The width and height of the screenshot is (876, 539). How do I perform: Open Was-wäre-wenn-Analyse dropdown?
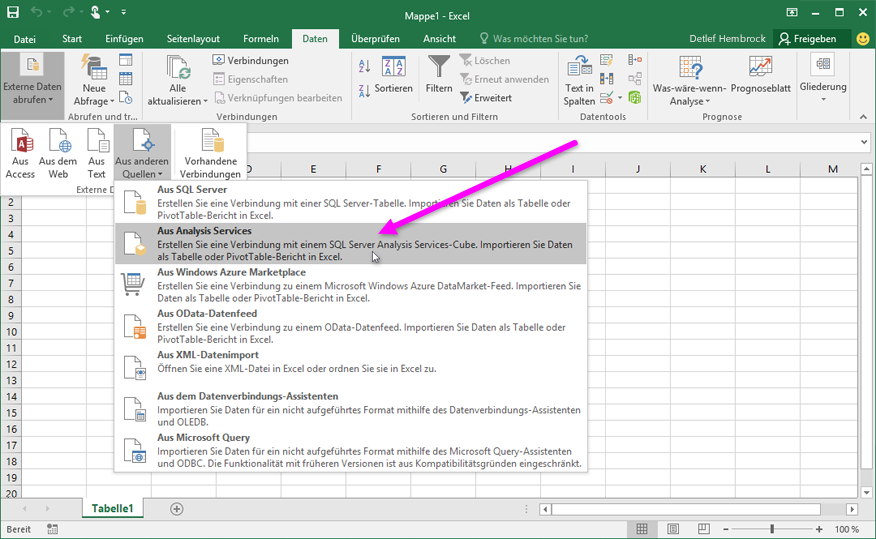tap(689, 80)
